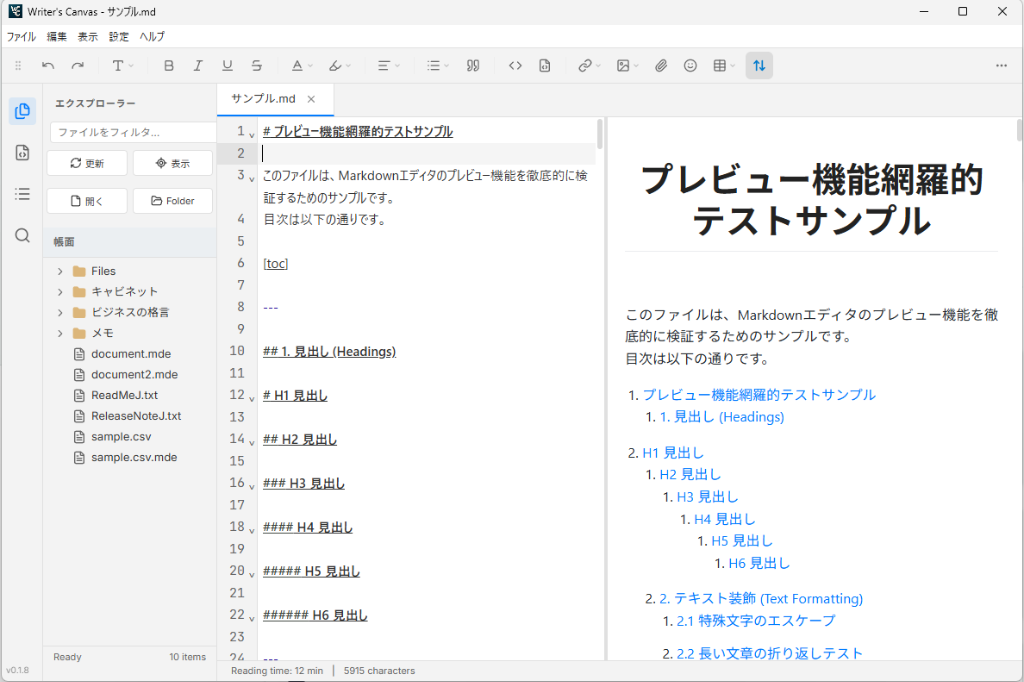The width and height of the screenshot is (1024, 682).
Task: Select document2.mde in the file tree
Action: coord(135,374)
